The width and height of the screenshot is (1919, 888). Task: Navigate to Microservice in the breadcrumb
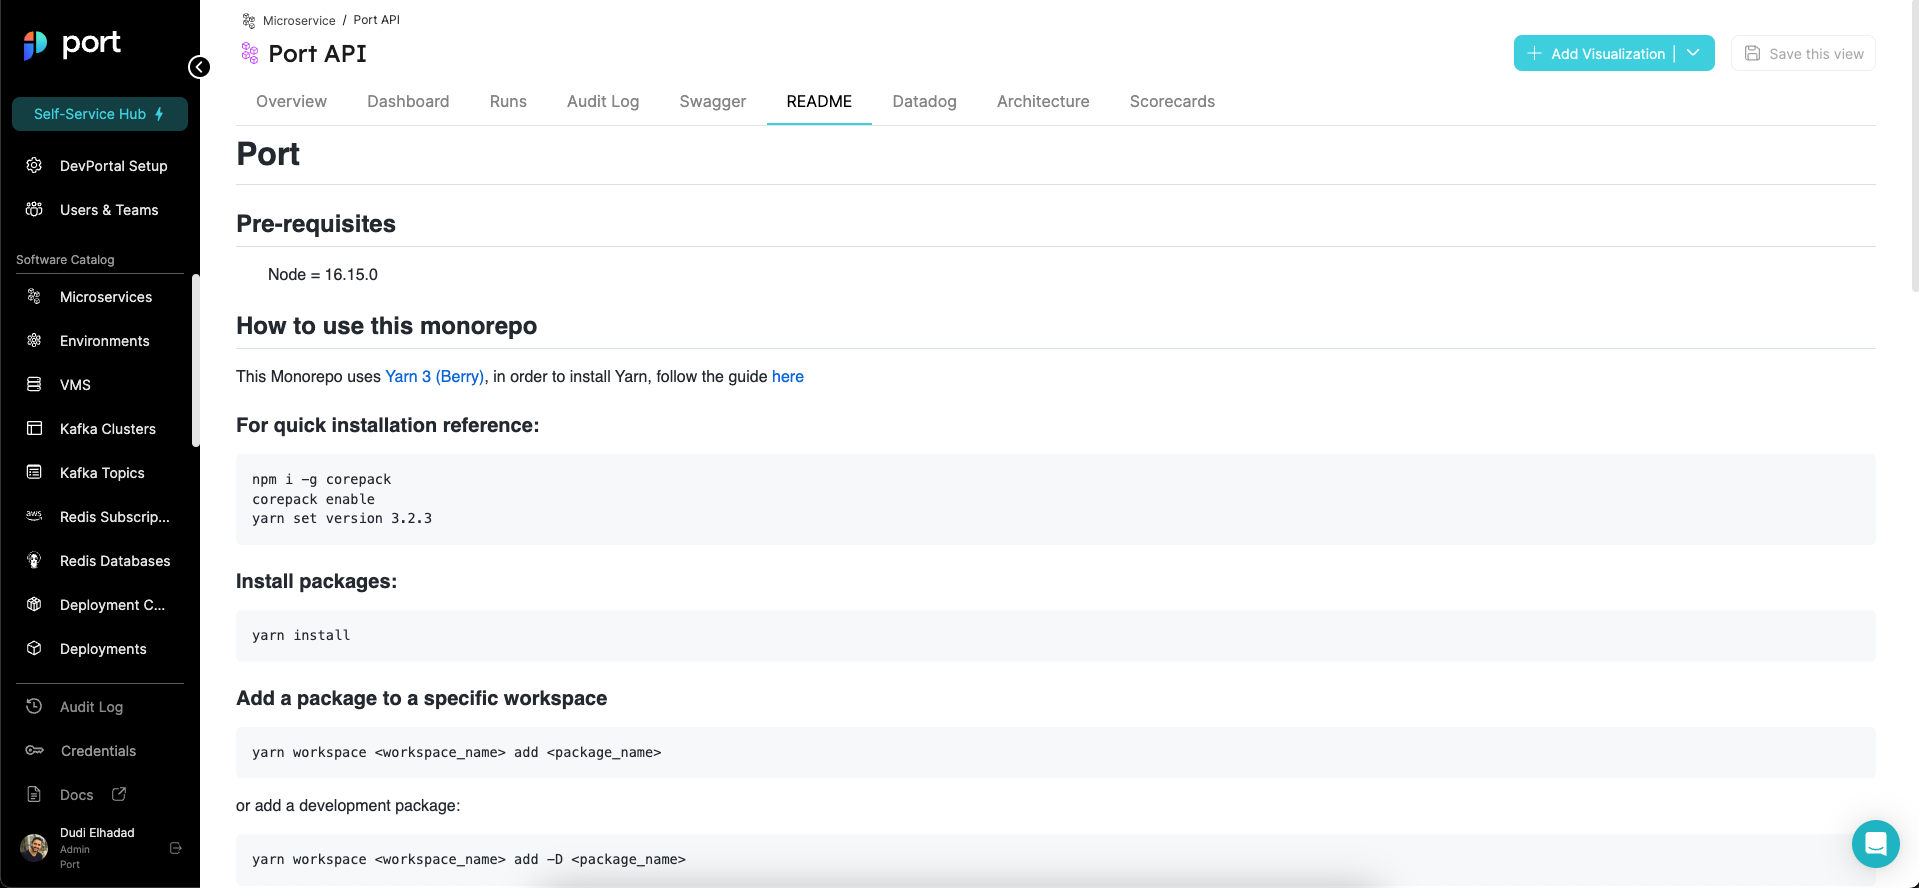299,20
